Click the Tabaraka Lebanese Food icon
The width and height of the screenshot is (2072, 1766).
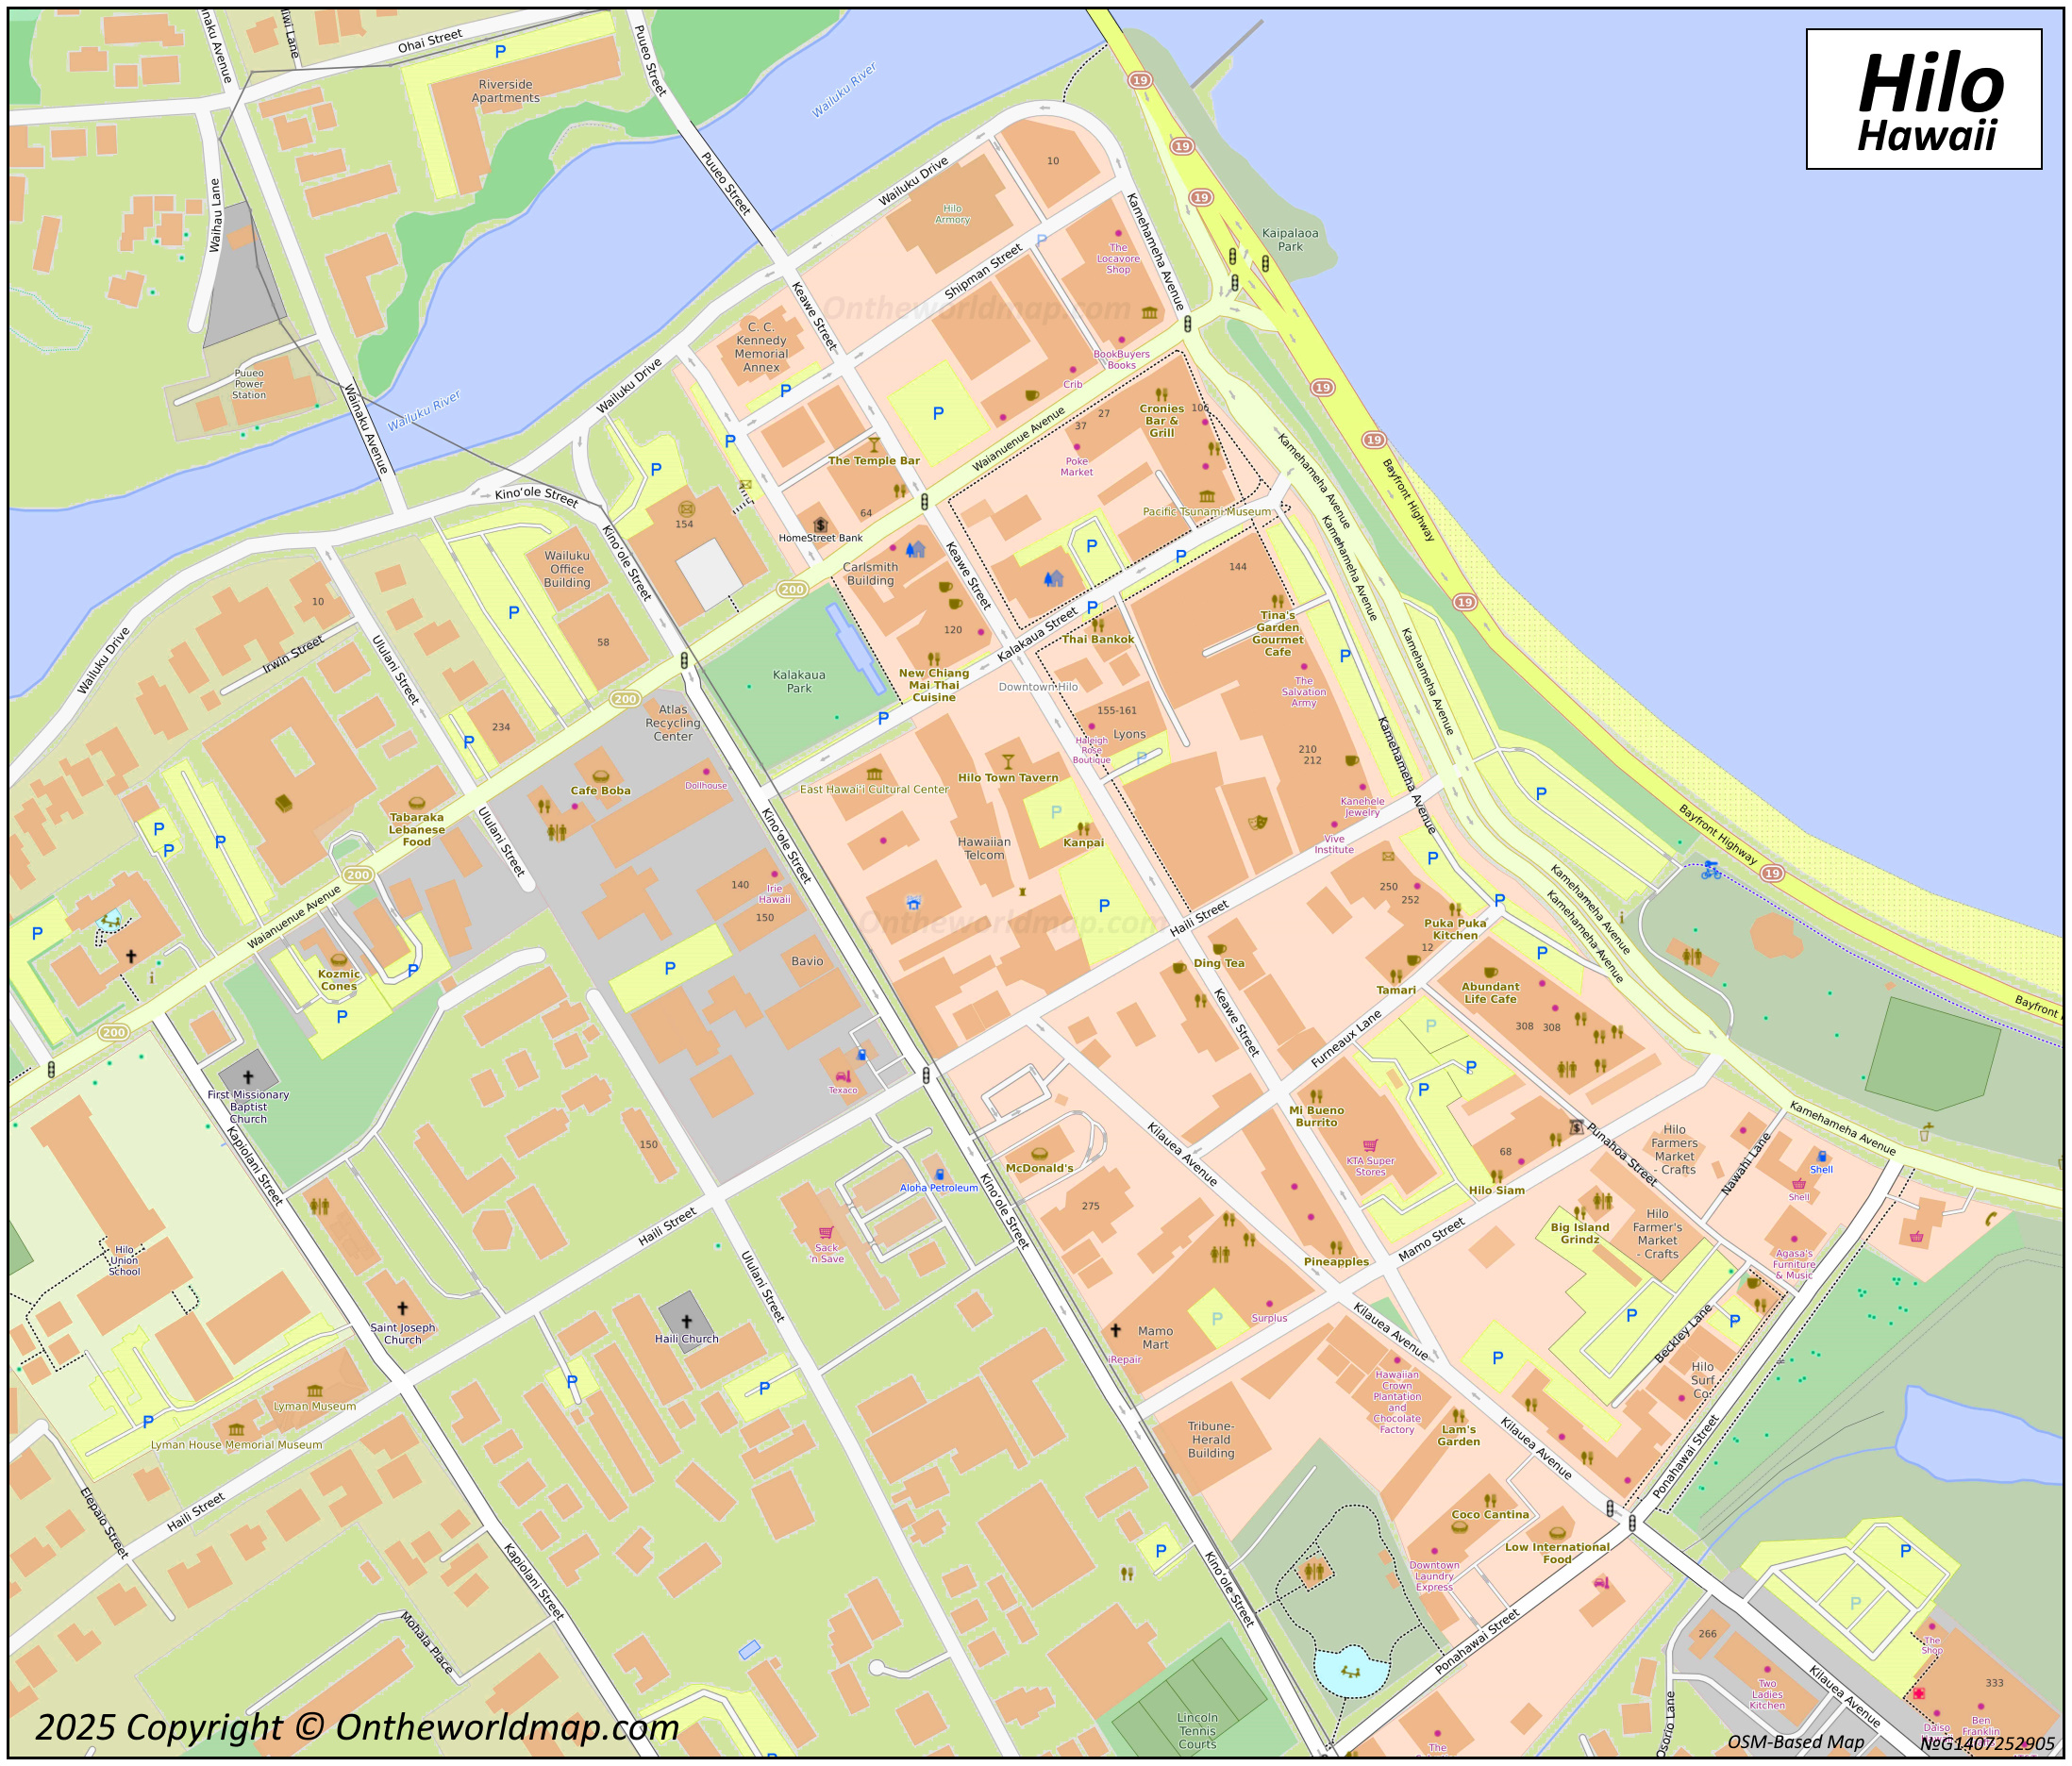click(x=417, y=802)
